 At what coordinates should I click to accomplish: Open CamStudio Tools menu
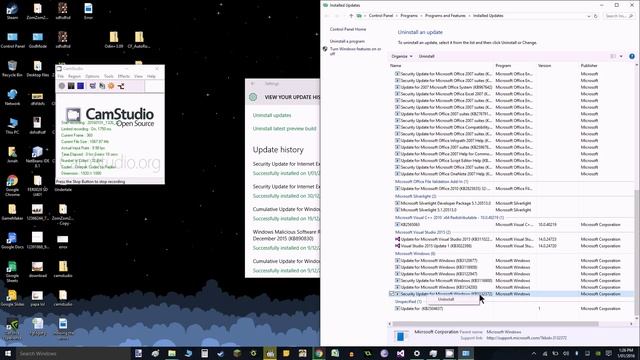109,76
